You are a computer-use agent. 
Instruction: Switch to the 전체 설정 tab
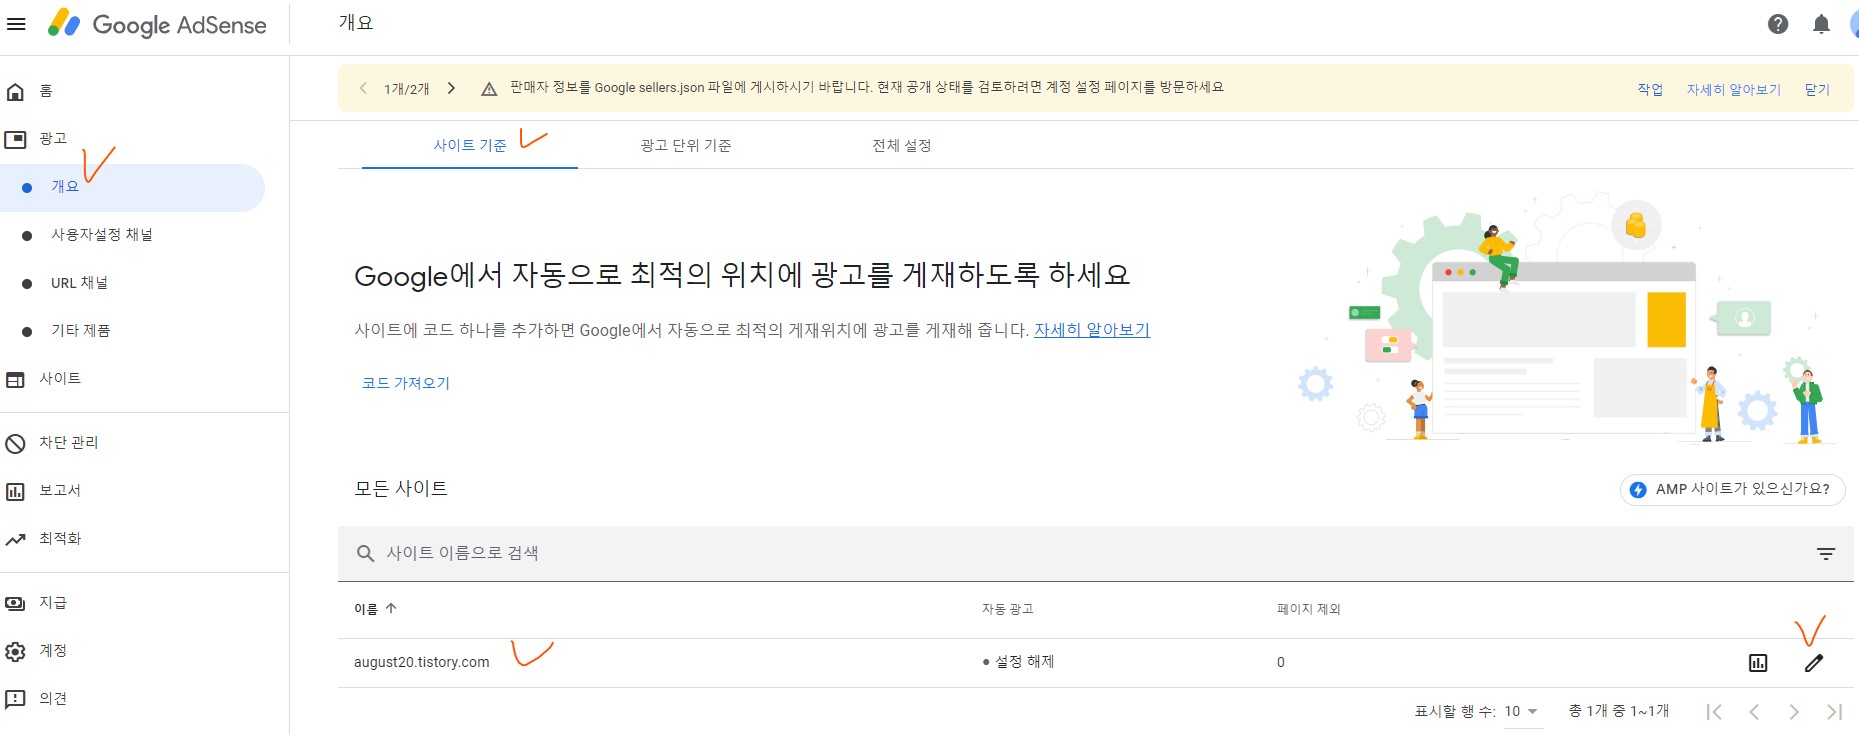pyautogui.click(x=902, y=145)
